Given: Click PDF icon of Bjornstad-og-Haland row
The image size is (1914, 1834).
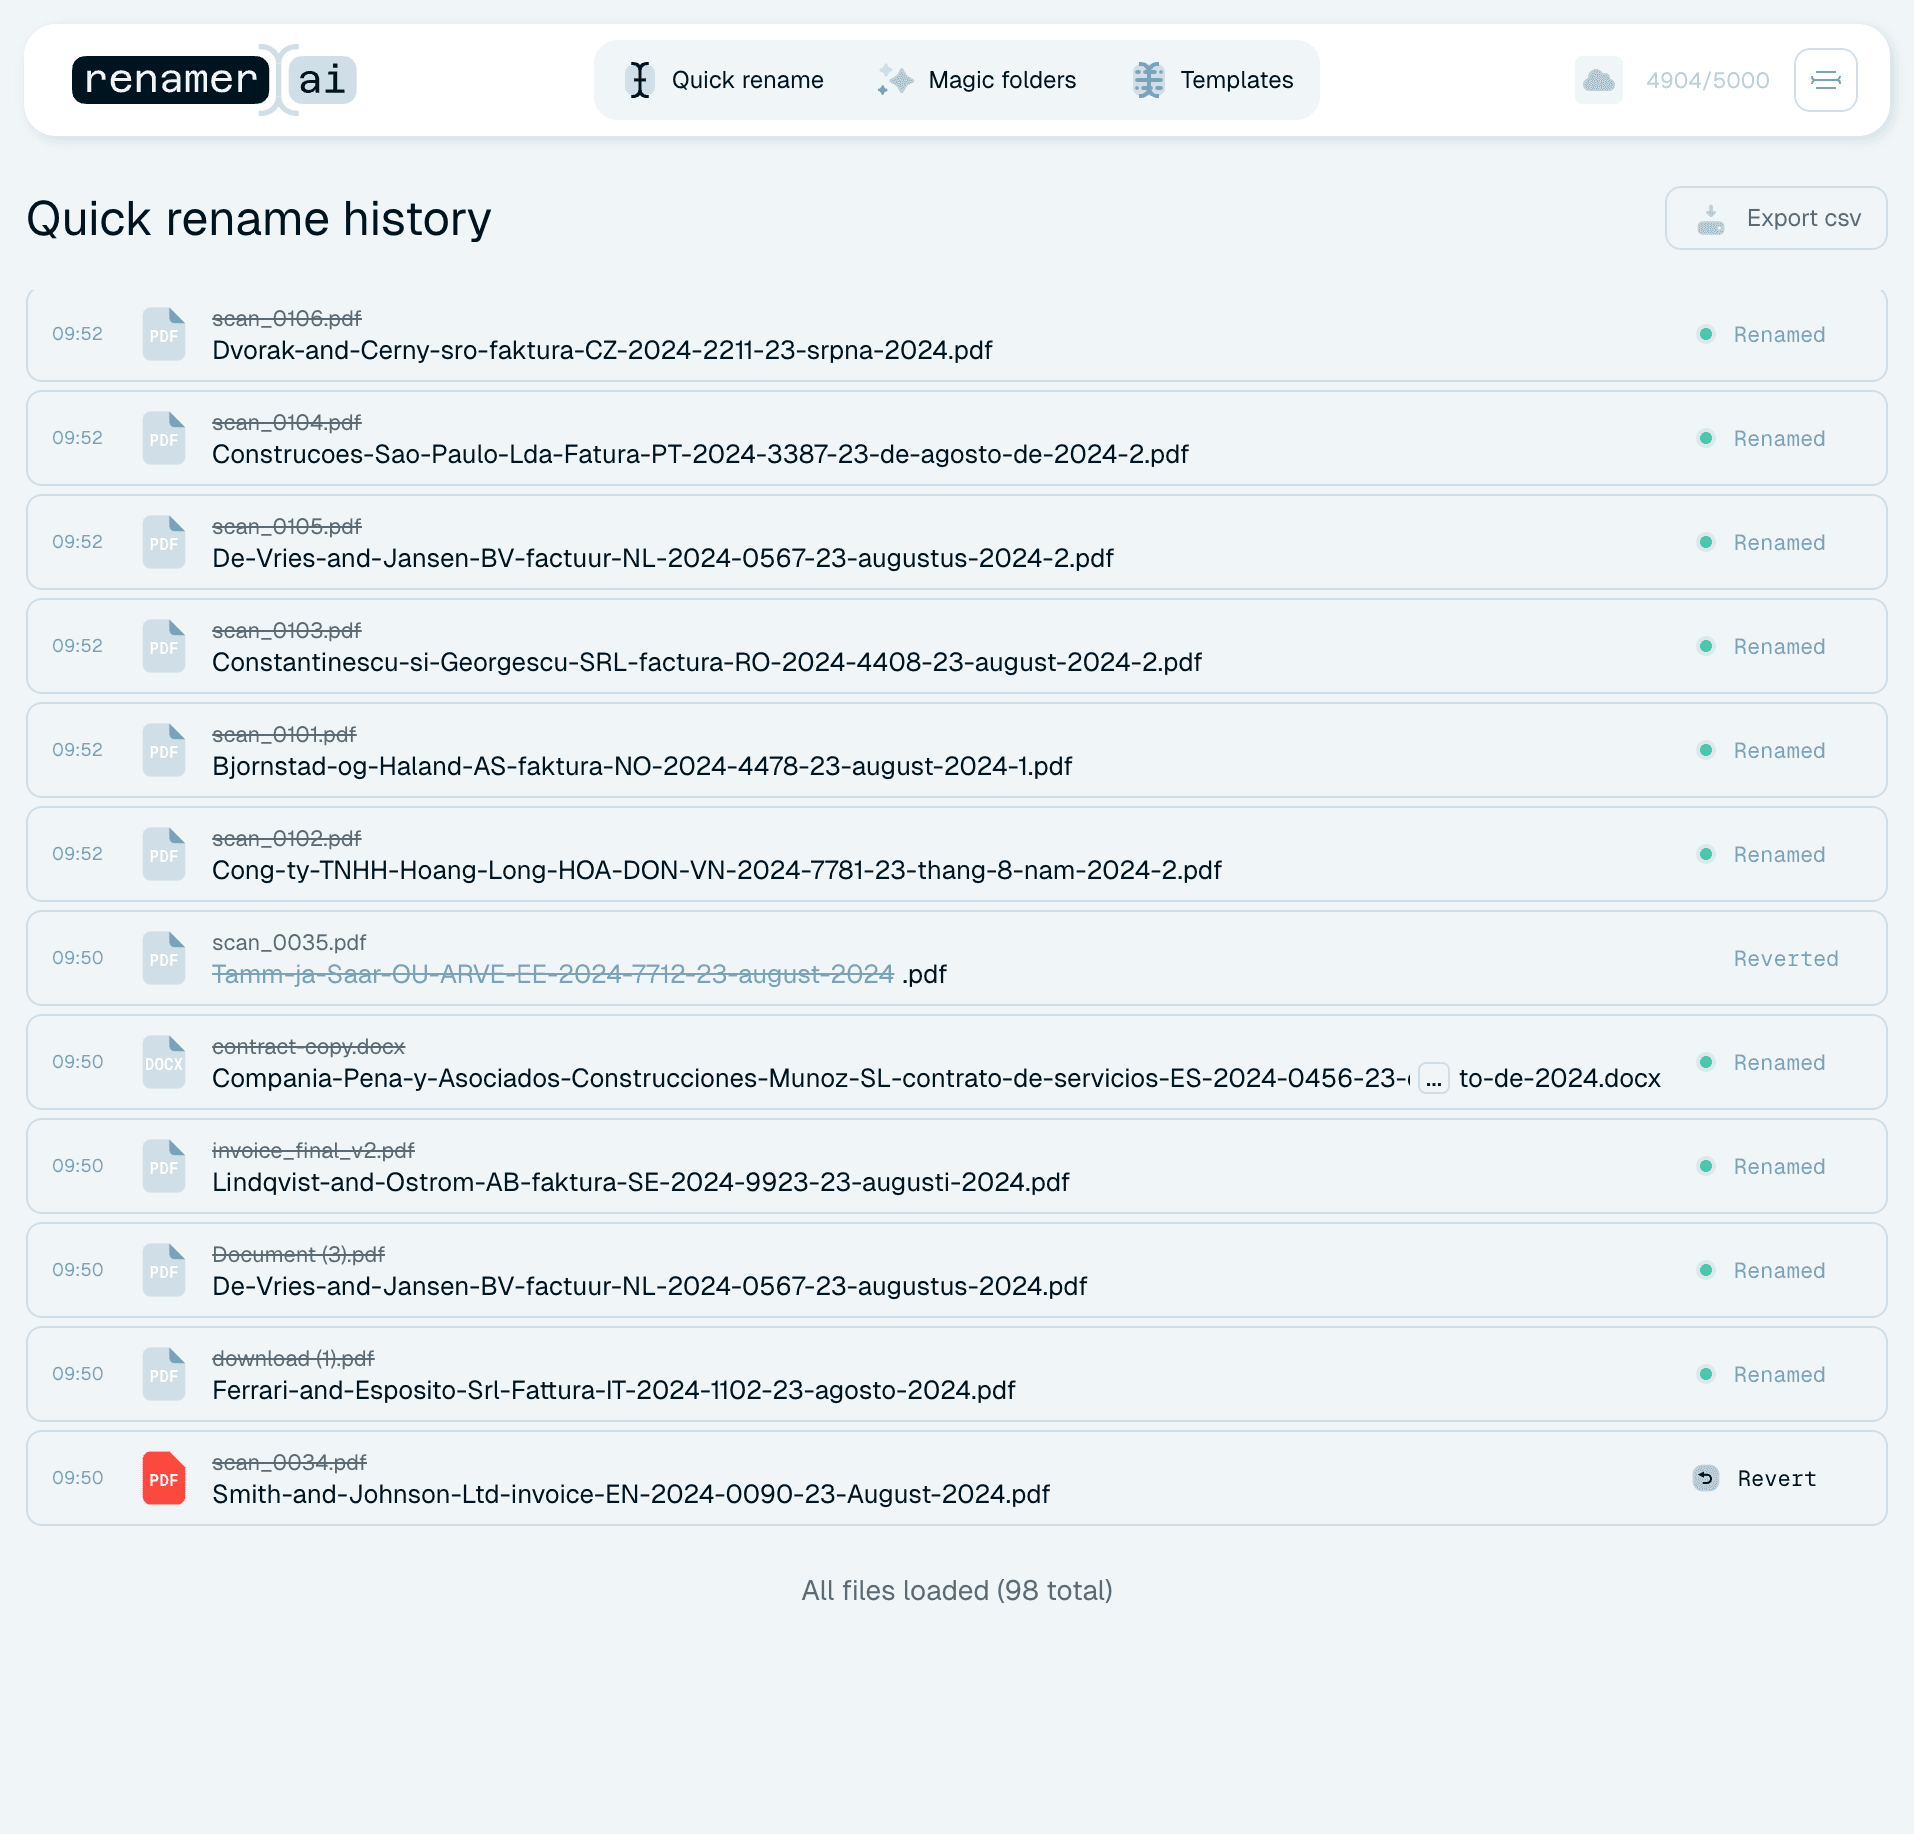Looking at the screenshot, I should pos(164,750).
